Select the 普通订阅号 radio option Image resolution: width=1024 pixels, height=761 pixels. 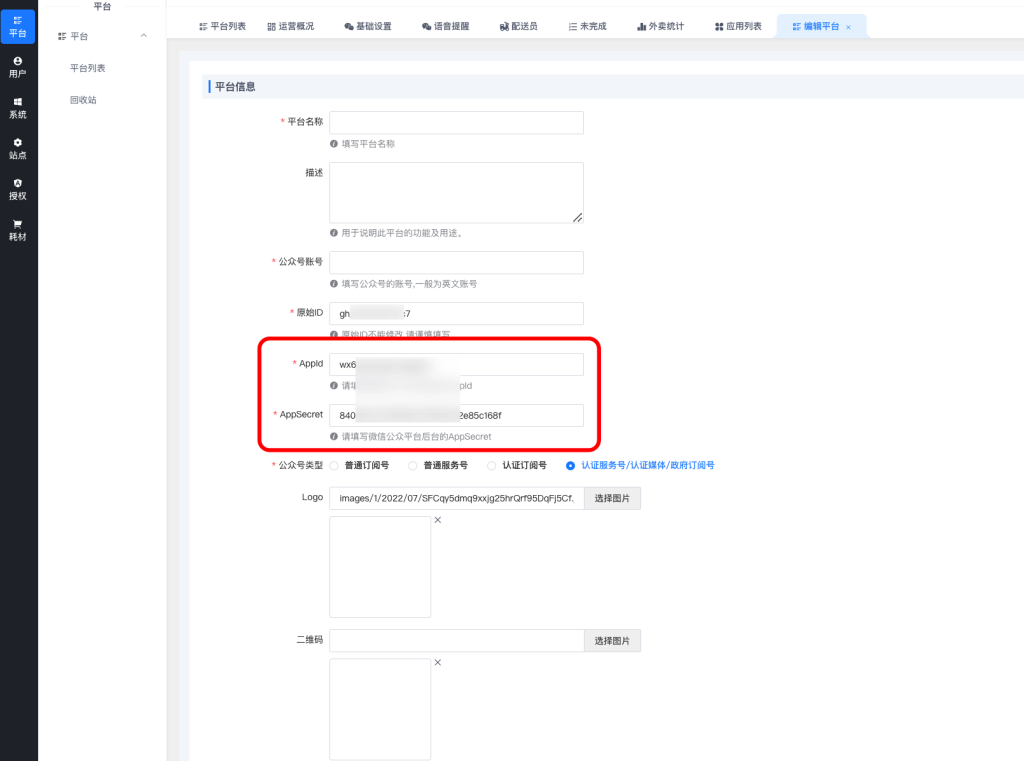335,465
